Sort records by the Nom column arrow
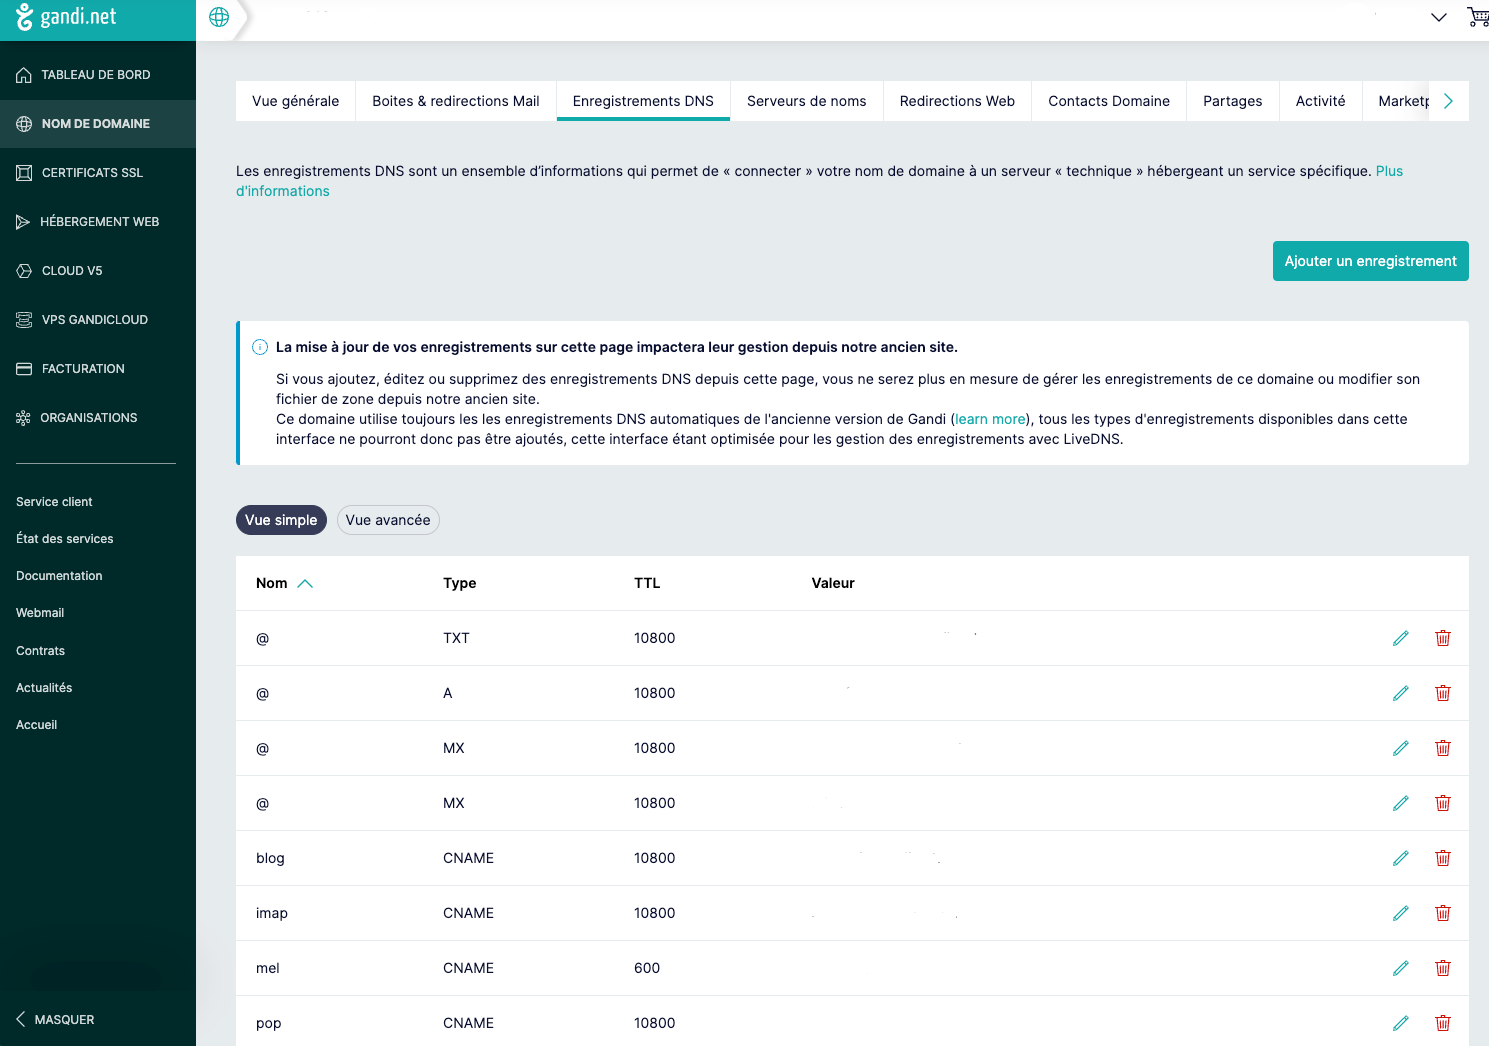This screenshot has height=1046, width=1489. pyautogui.click(x=305, y=584)
